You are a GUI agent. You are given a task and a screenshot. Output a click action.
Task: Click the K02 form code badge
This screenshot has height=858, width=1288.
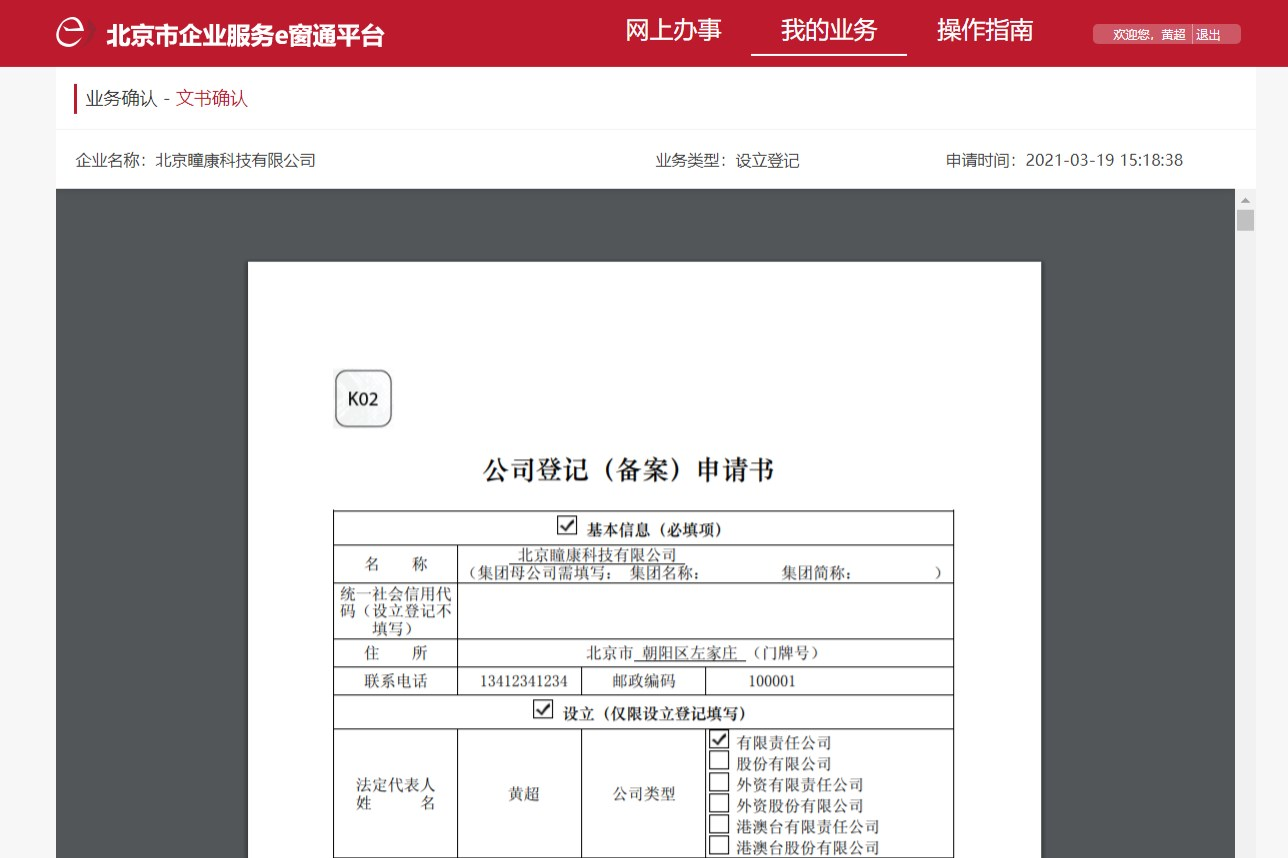363,399
